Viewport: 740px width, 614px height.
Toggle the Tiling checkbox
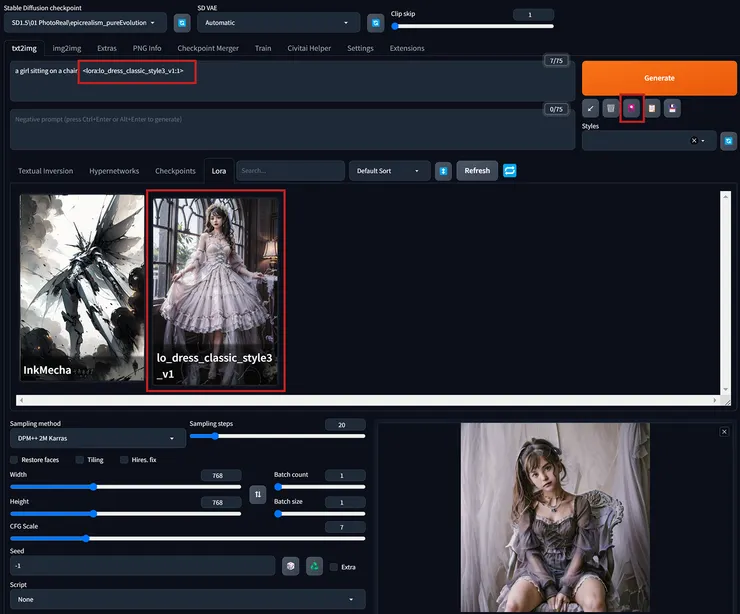[79, 460]
